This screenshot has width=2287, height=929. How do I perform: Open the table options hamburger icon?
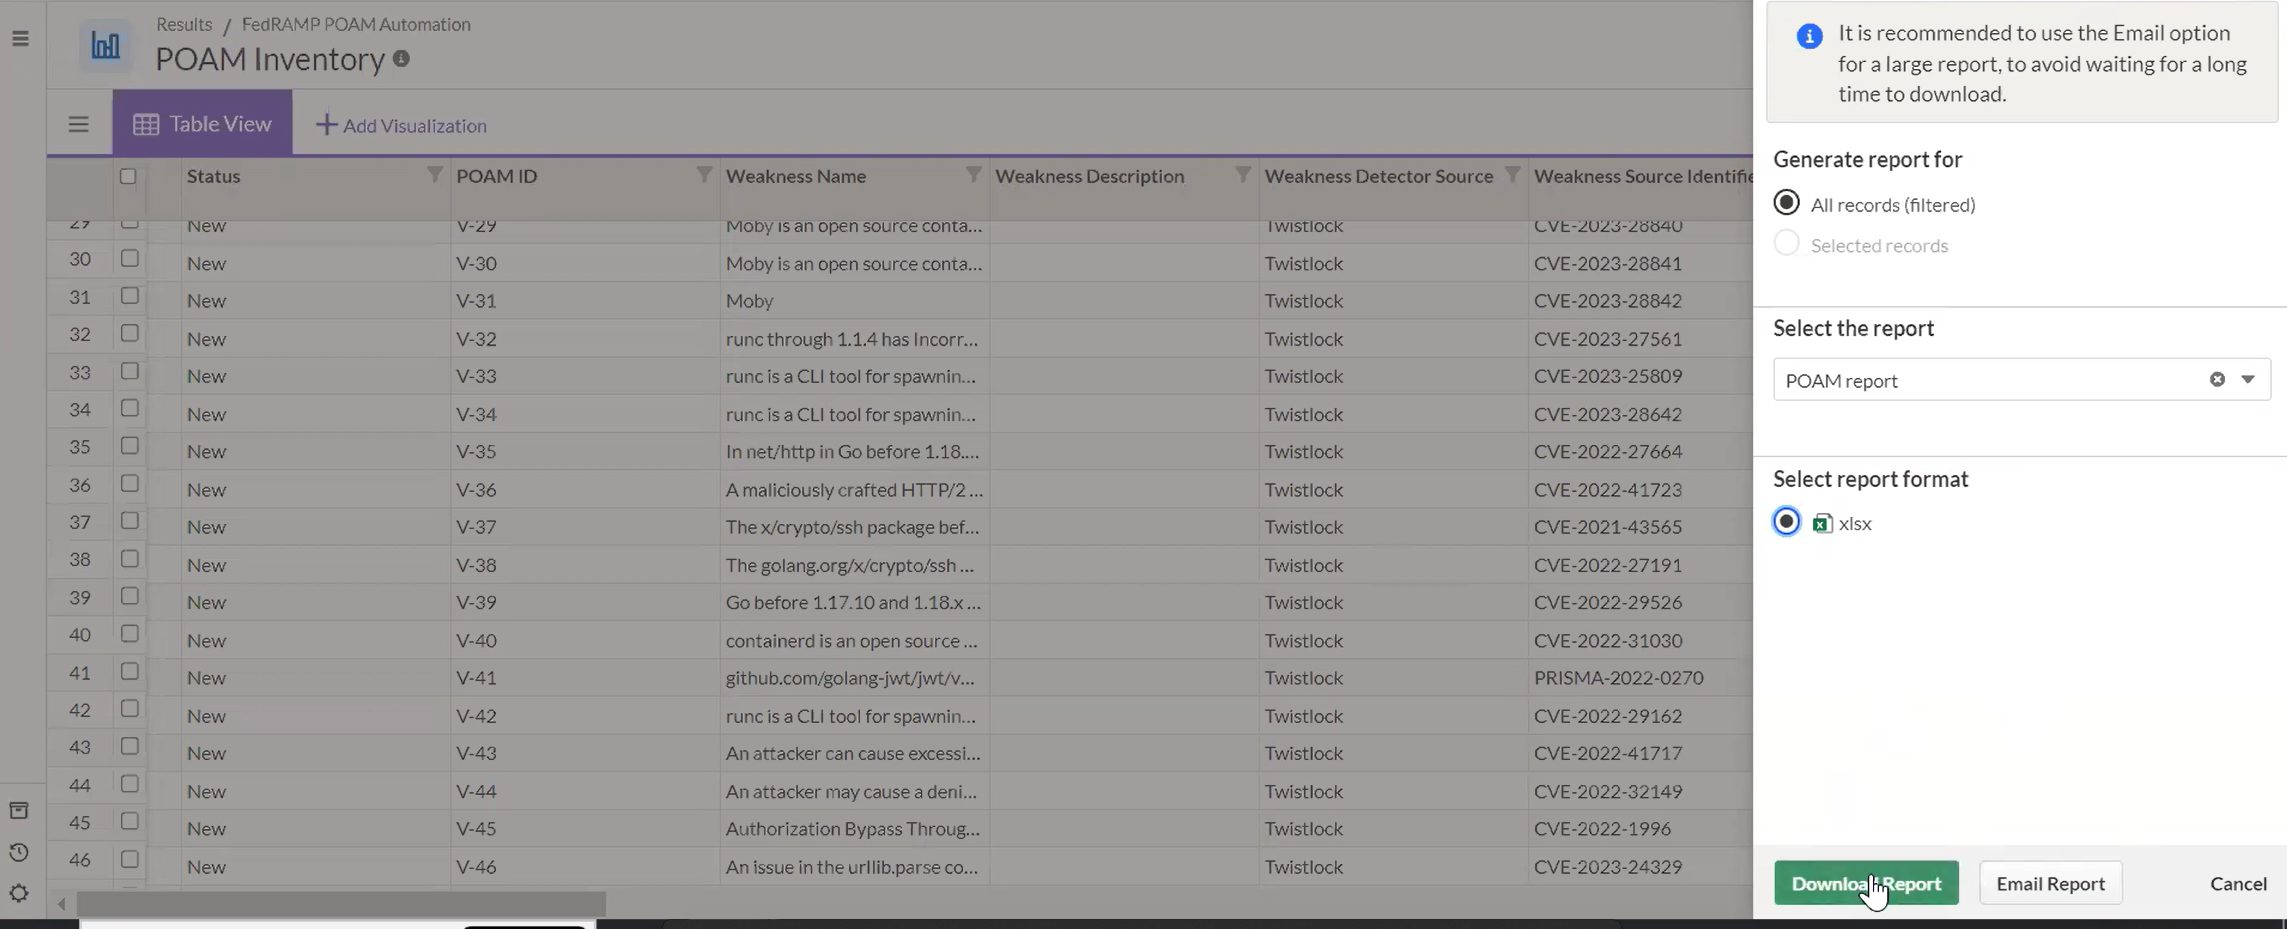(x=78, y=125)
